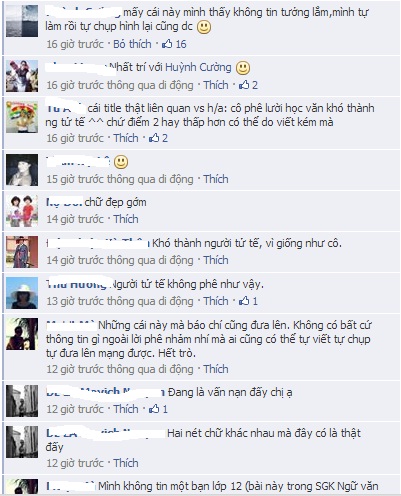The height and width of the screenshot is (496, 401).
Task: Like the smiley-only comment from 15 giờ trước
Action: [x=216, y=179]
